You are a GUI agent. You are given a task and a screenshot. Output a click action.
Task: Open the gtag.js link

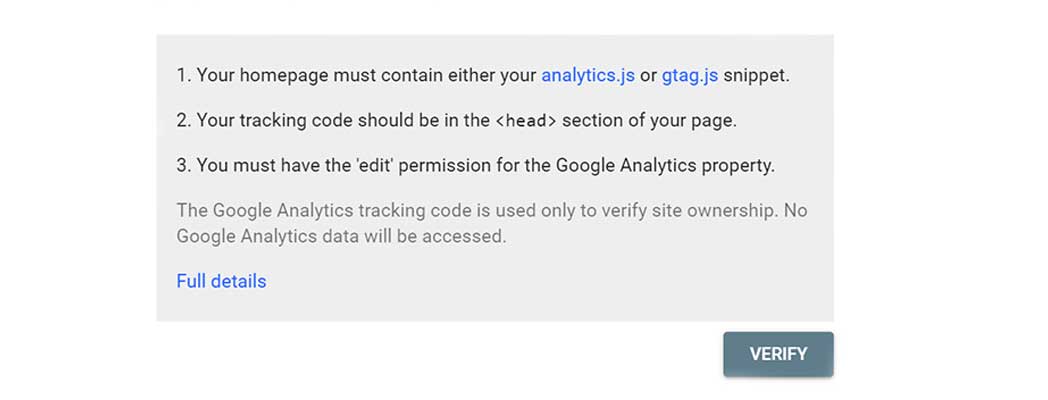coord(690,75)
